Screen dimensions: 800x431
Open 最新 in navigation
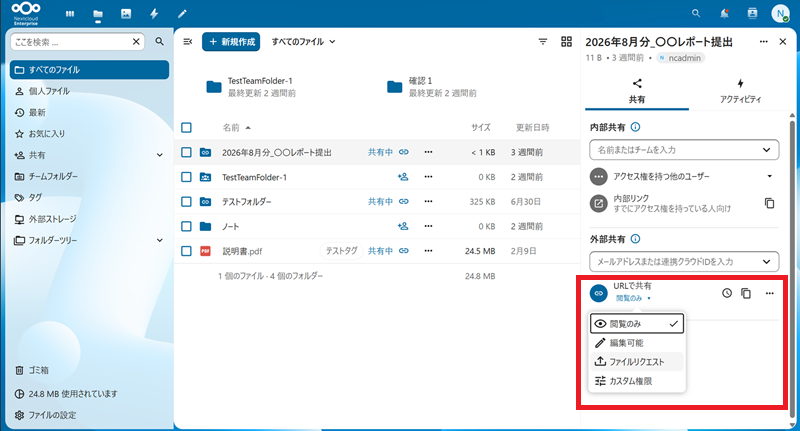coord(89,112)
